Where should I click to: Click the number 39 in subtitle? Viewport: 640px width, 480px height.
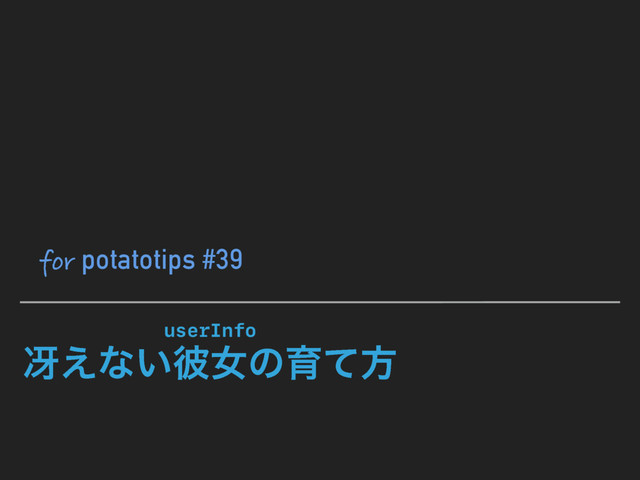tap(230, 260)
